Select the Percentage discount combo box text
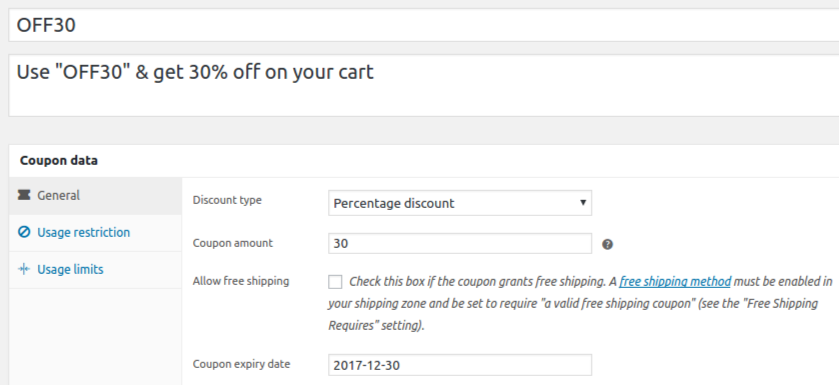839x385 pixels. pyautogui.click(x=394, y=203)
